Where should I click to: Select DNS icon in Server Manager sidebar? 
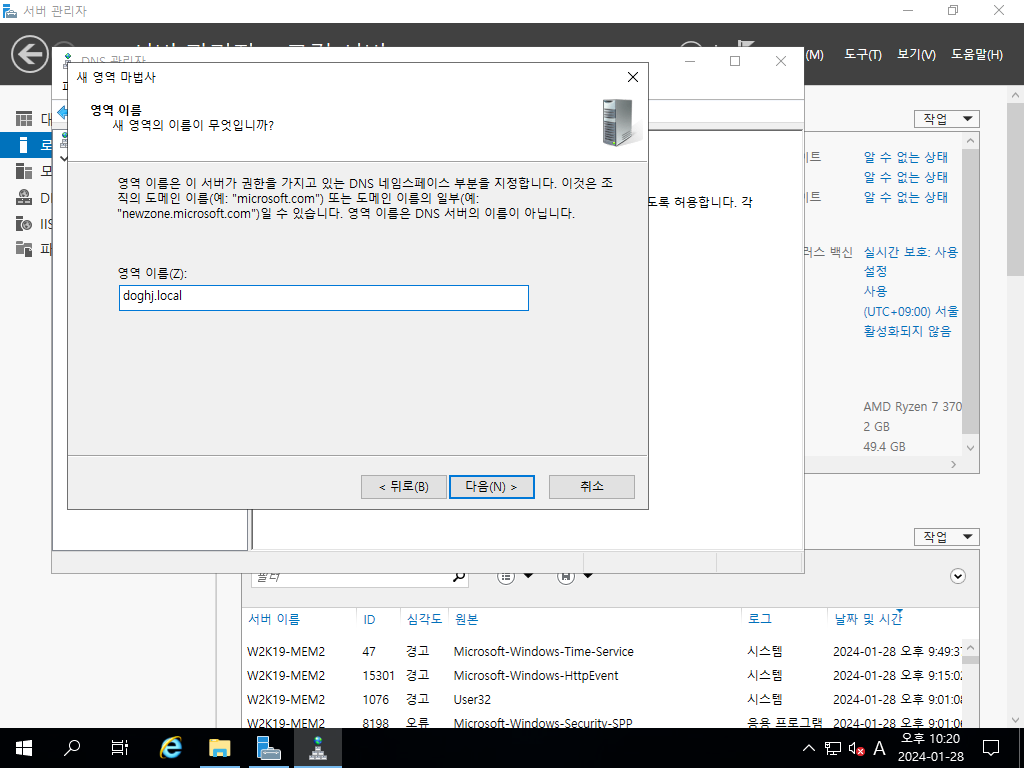tap(24, 197)
